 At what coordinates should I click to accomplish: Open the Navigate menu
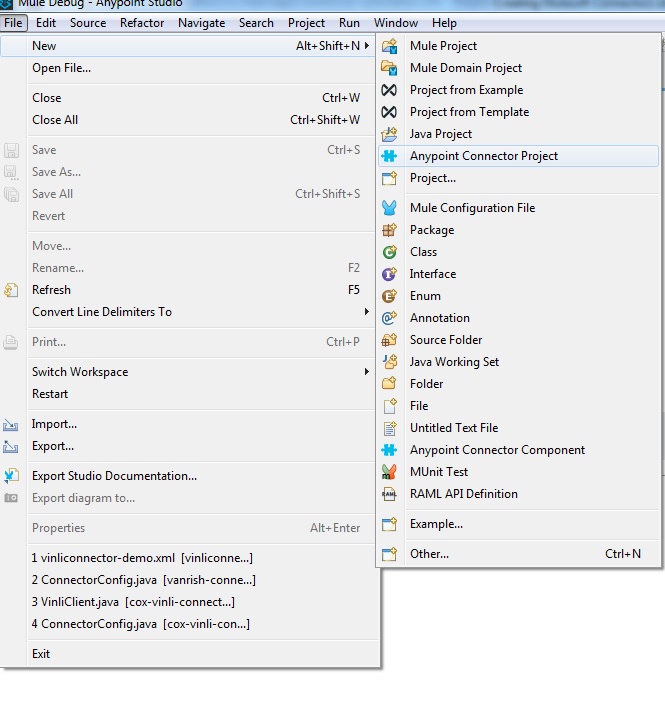click(202, 23)
